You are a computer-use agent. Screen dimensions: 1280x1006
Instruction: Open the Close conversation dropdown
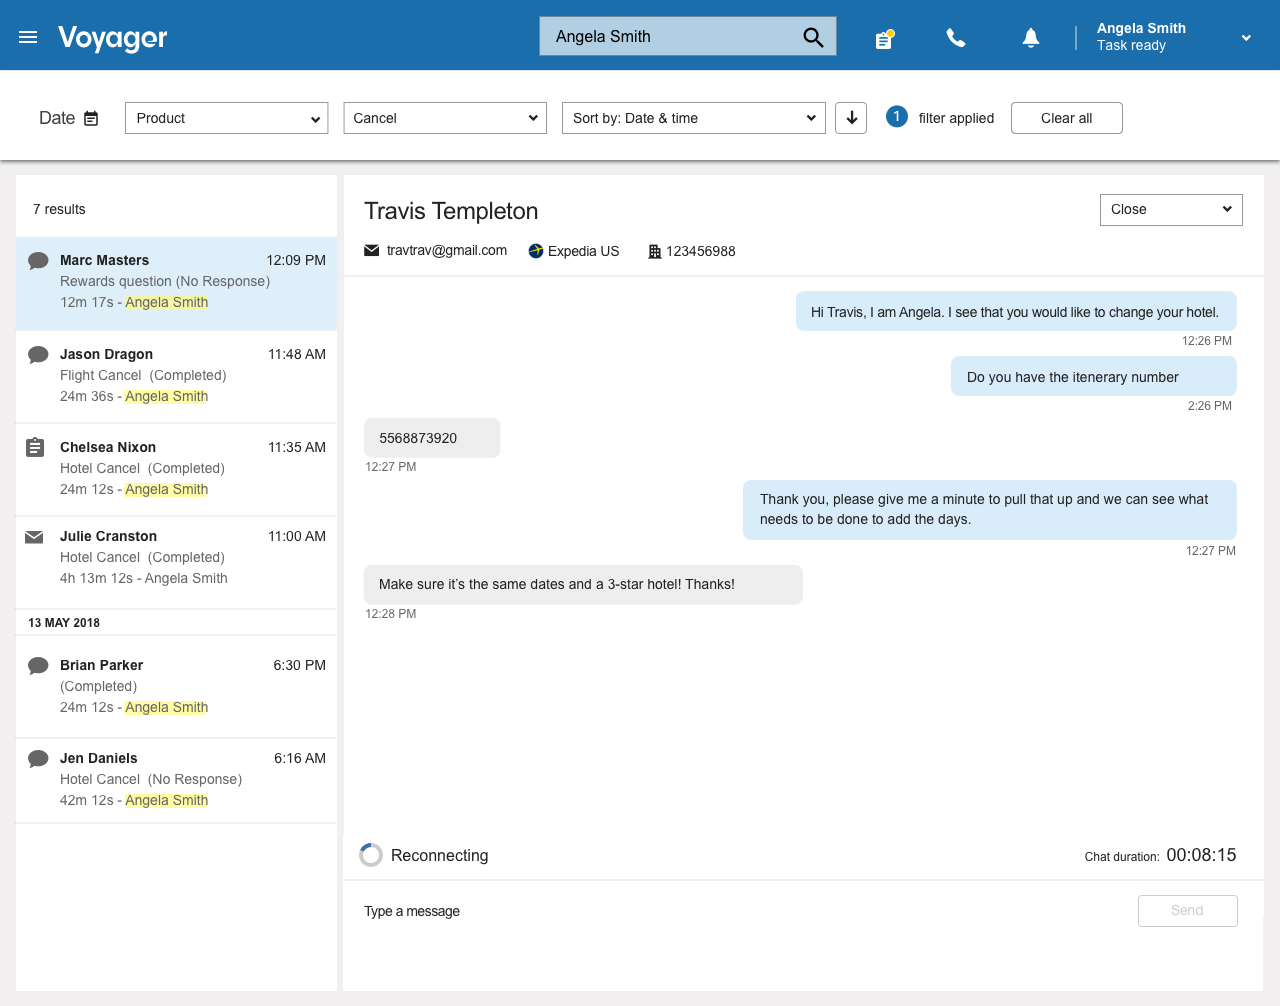tap(1170, 210)
